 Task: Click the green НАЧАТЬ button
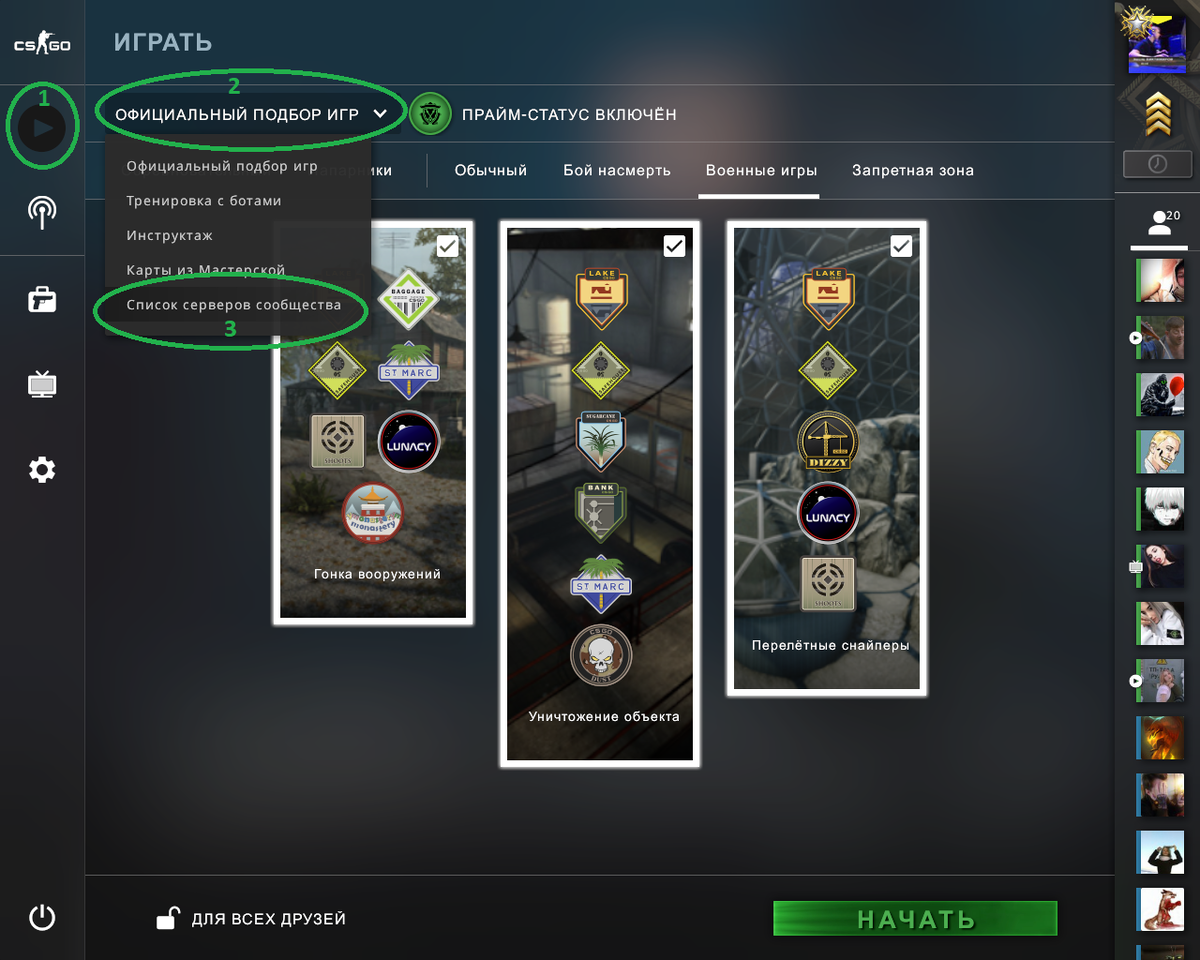[x=915, y=919]
